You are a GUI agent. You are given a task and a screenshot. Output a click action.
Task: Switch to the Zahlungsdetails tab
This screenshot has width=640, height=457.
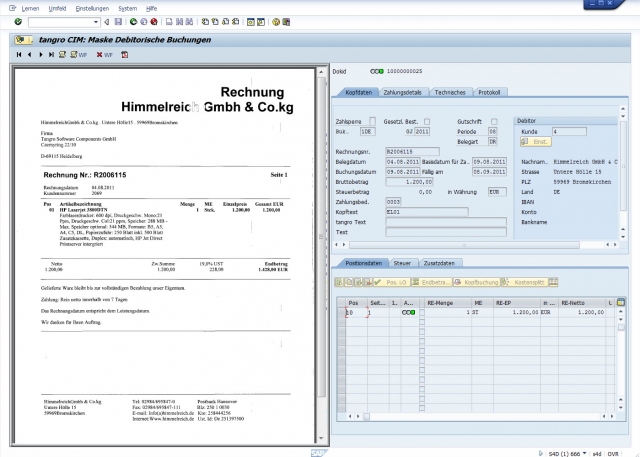pyautogui.click(x=402, y=92)
